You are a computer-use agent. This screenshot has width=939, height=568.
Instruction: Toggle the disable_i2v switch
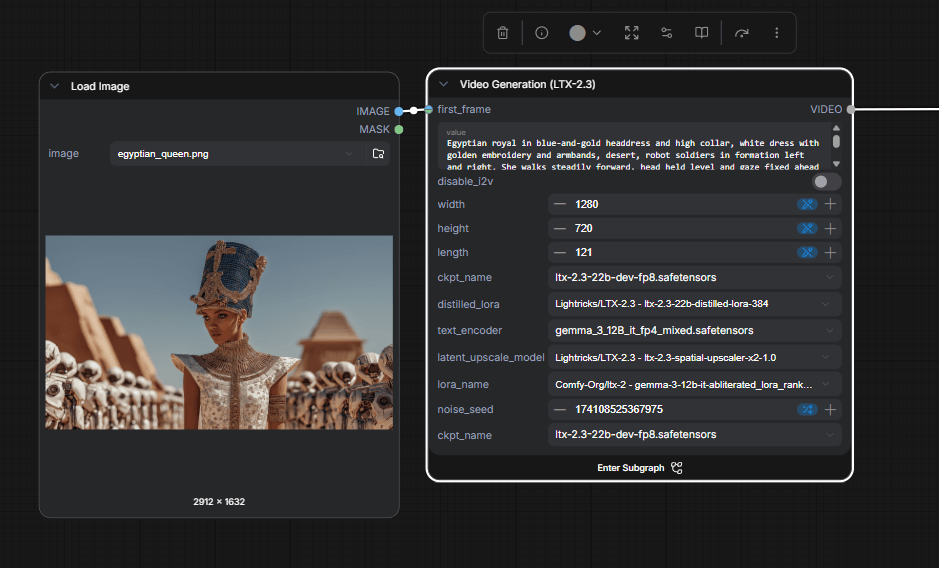[x=826, y=182]
